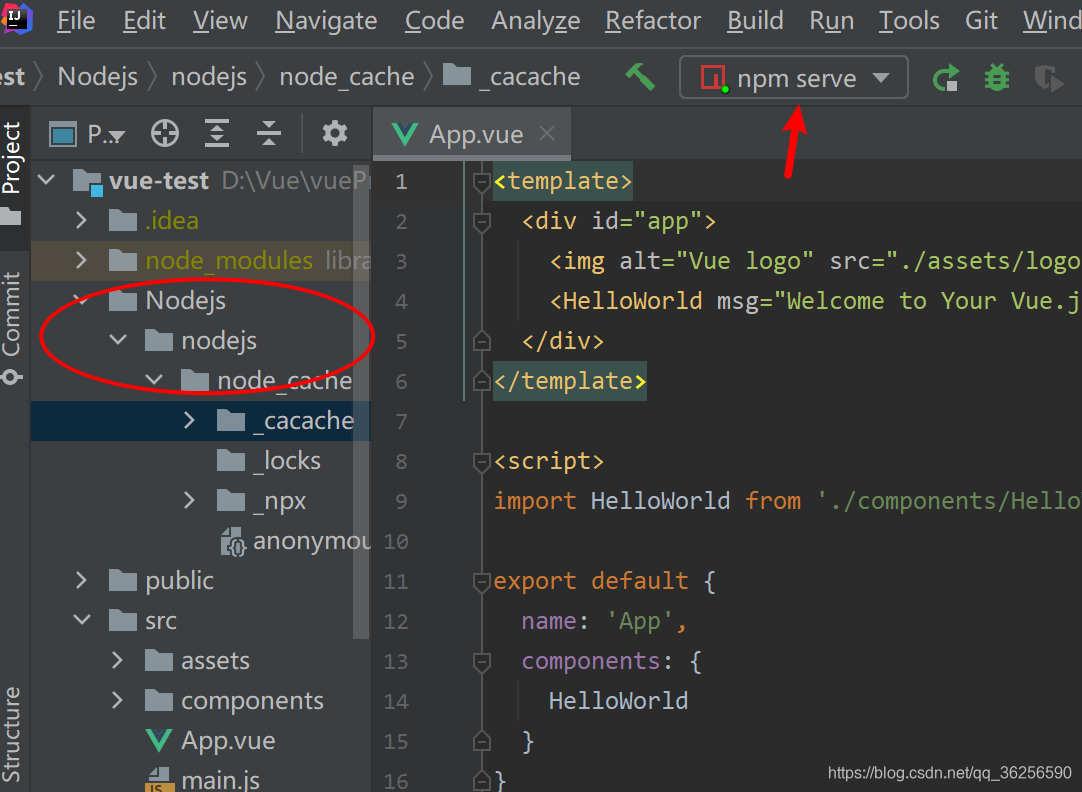Expand the assets folder
The image size is (1082, 792).
[x=117, y=660]
